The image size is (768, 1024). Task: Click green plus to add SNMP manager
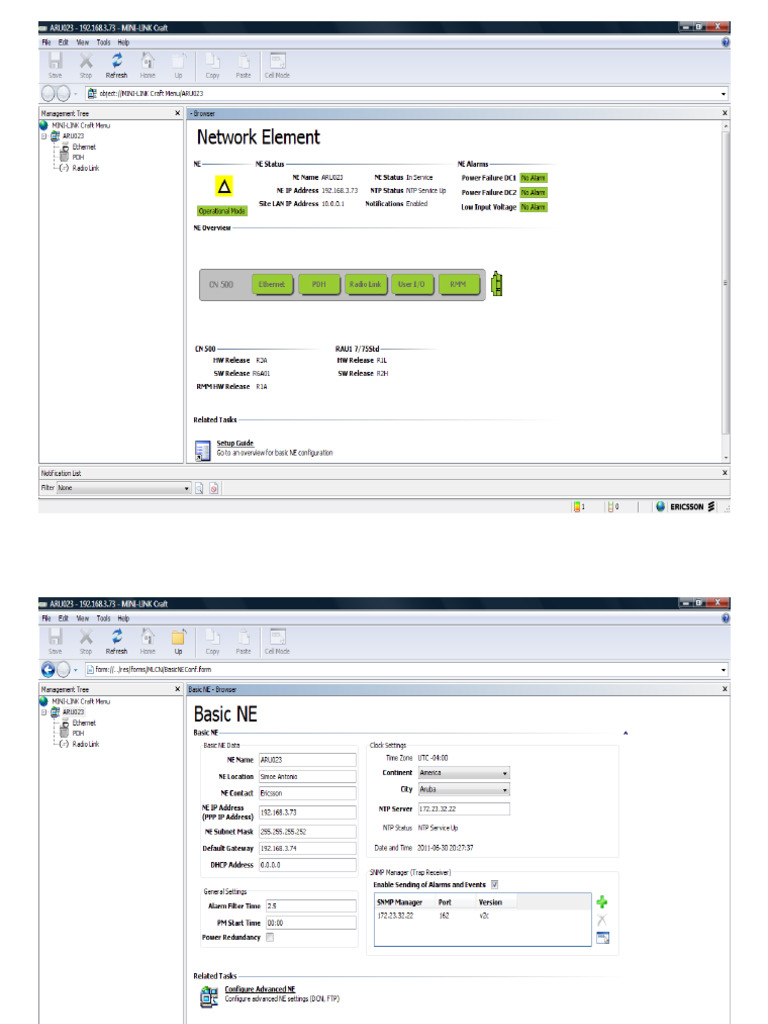pyautogui.click(x=602, y=902)
